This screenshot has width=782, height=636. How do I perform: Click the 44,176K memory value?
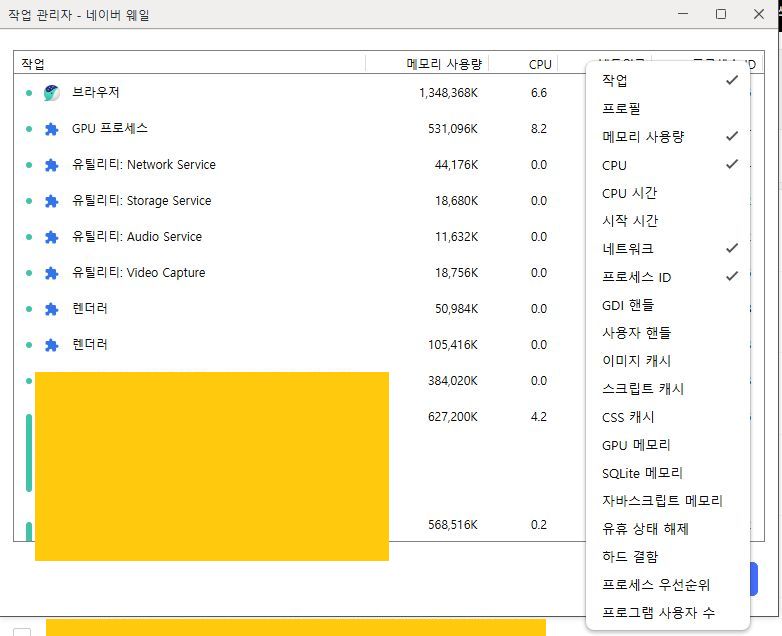pyautogui.click(x=456, y=165)
